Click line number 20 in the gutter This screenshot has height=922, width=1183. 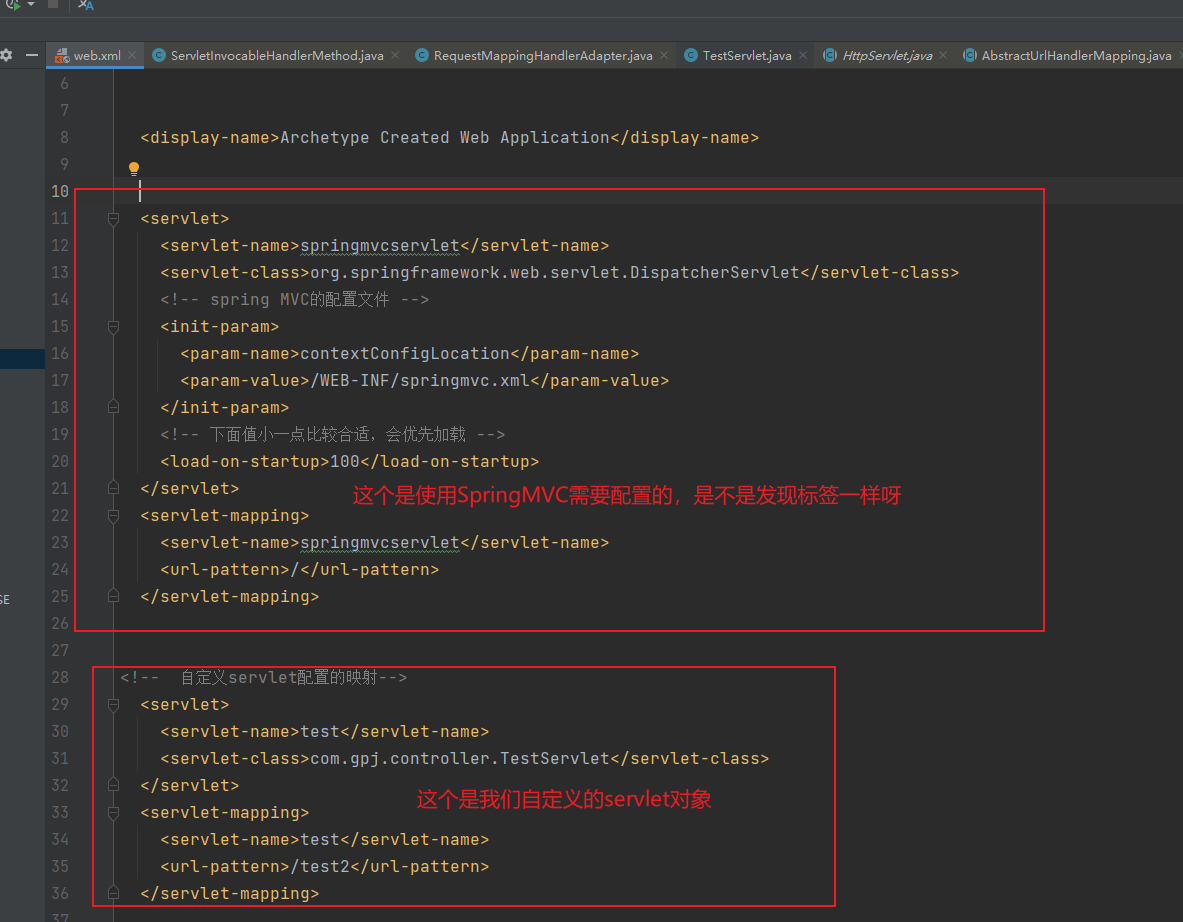tap(60, 461)
